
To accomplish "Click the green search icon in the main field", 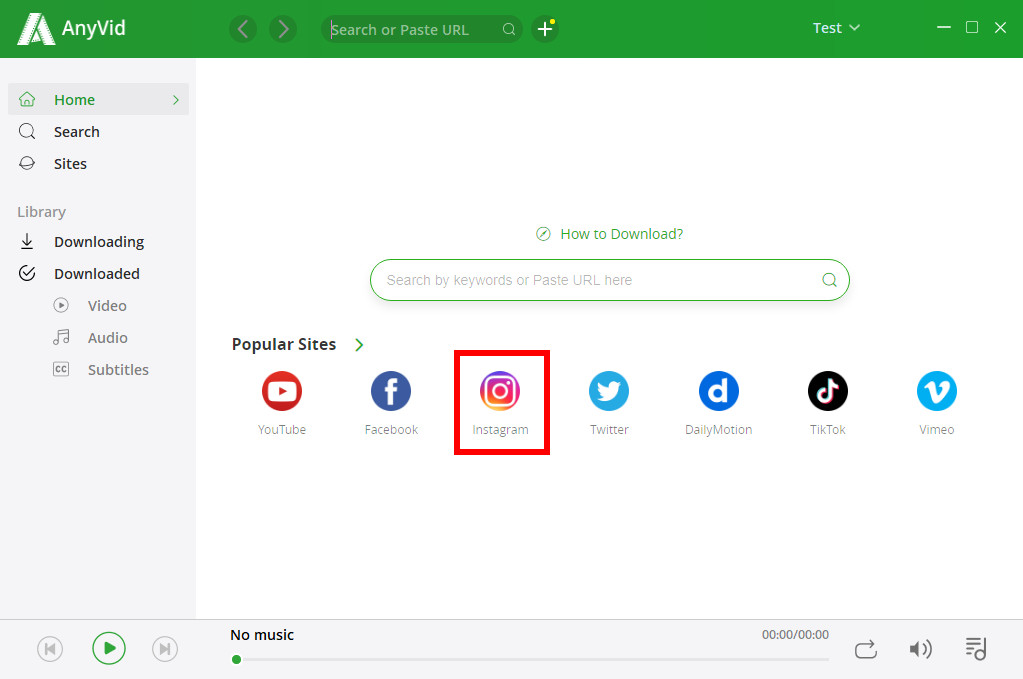I will [829, 280].
